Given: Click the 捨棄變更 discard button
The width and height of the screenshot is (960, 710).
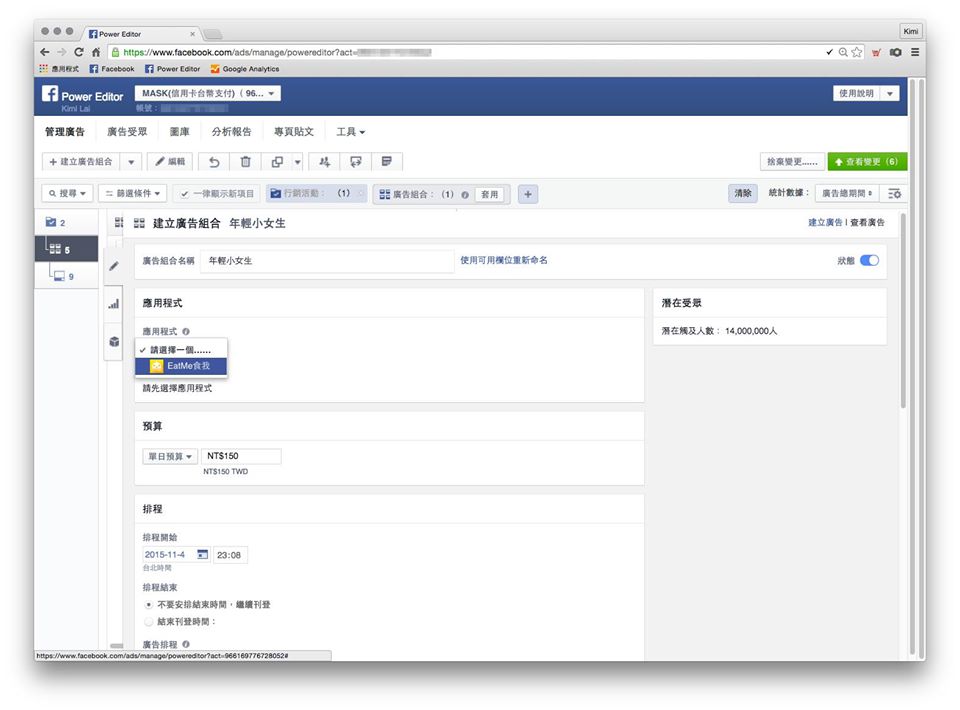Looking at the screenshot, I should click(x=792, y=162).
